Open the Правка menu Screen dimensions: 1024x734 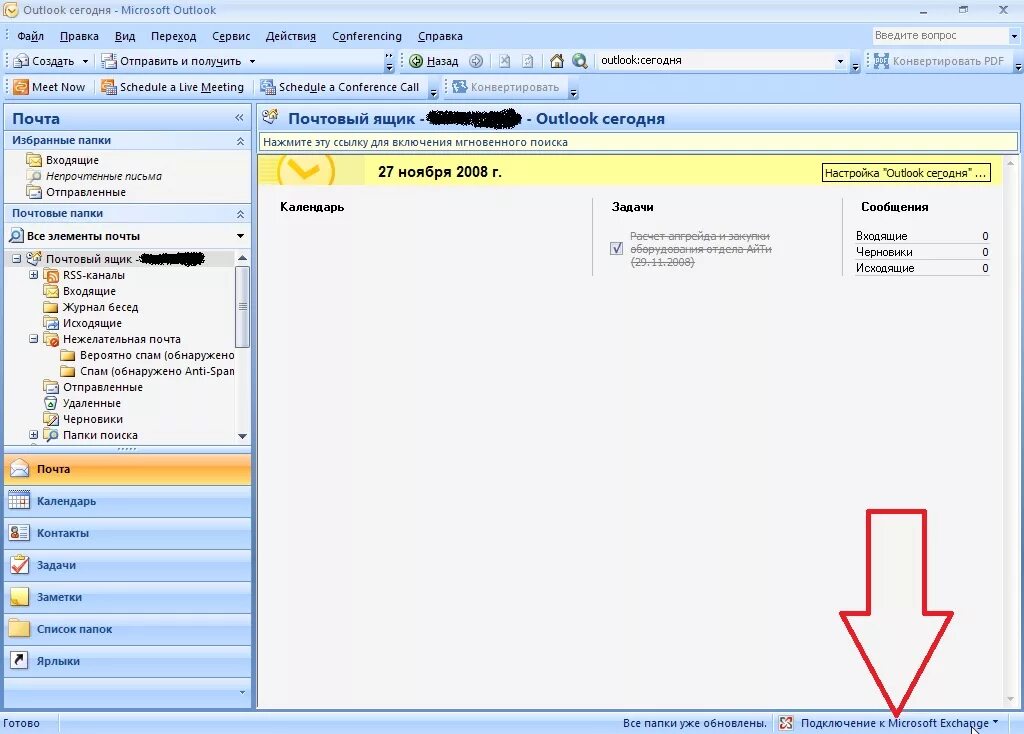tap(79, 36)
